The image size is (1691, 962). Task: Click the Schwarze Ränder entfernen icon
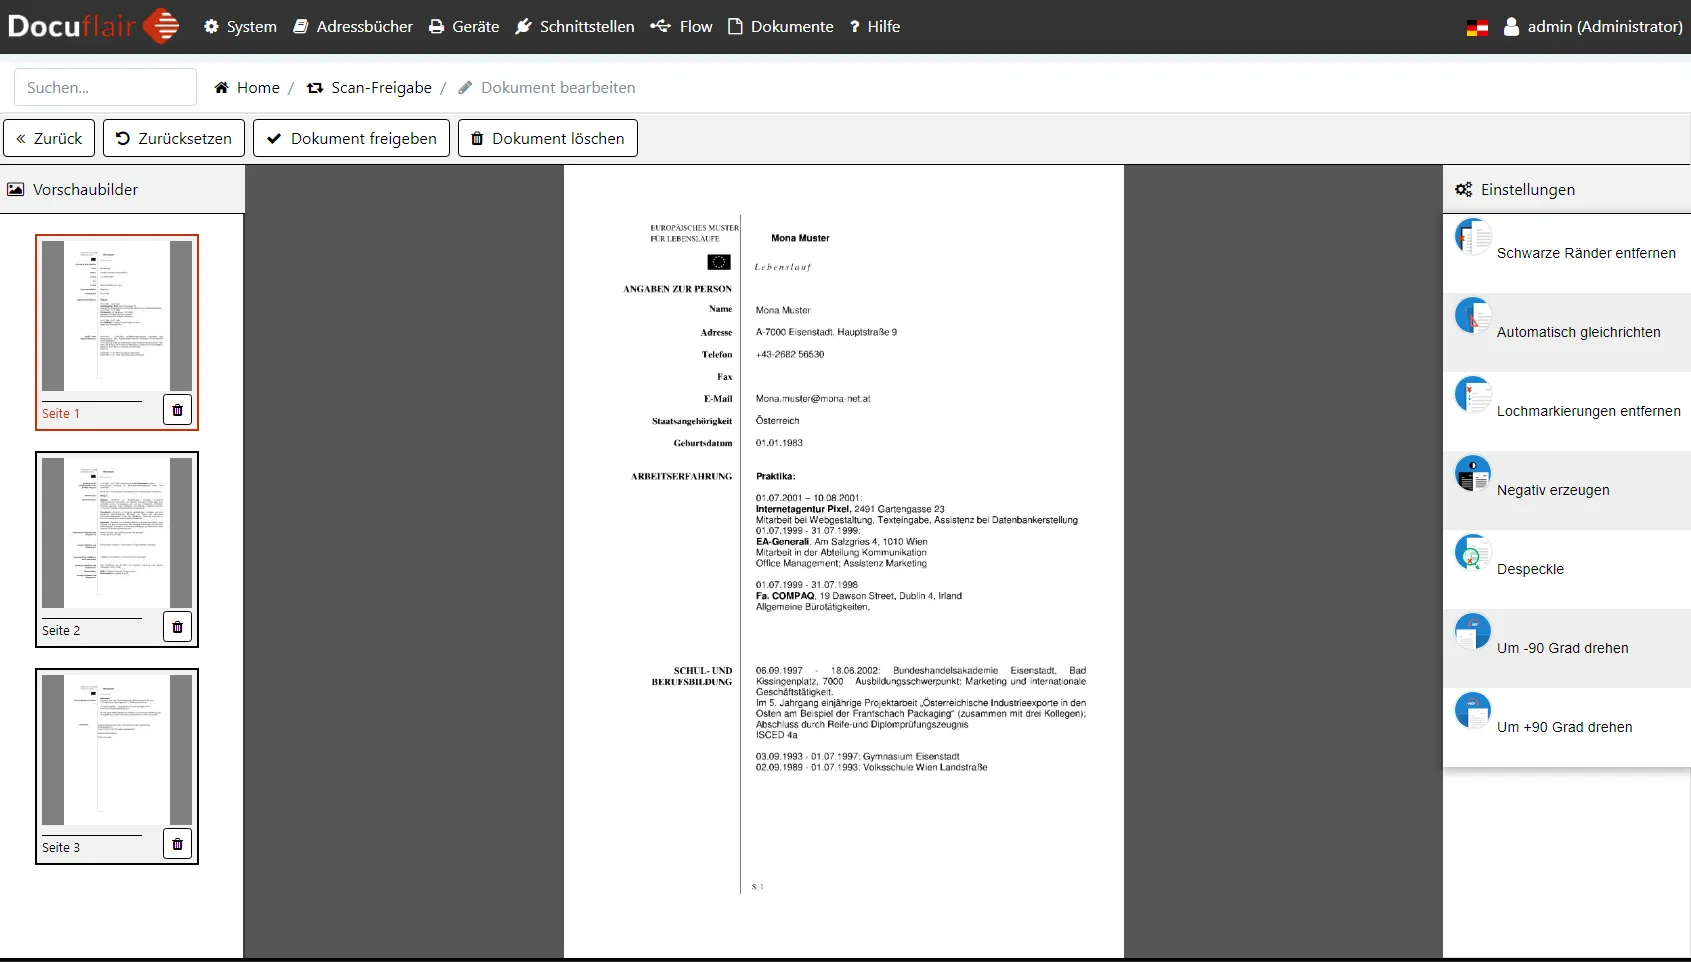(x=1473, y=237)
